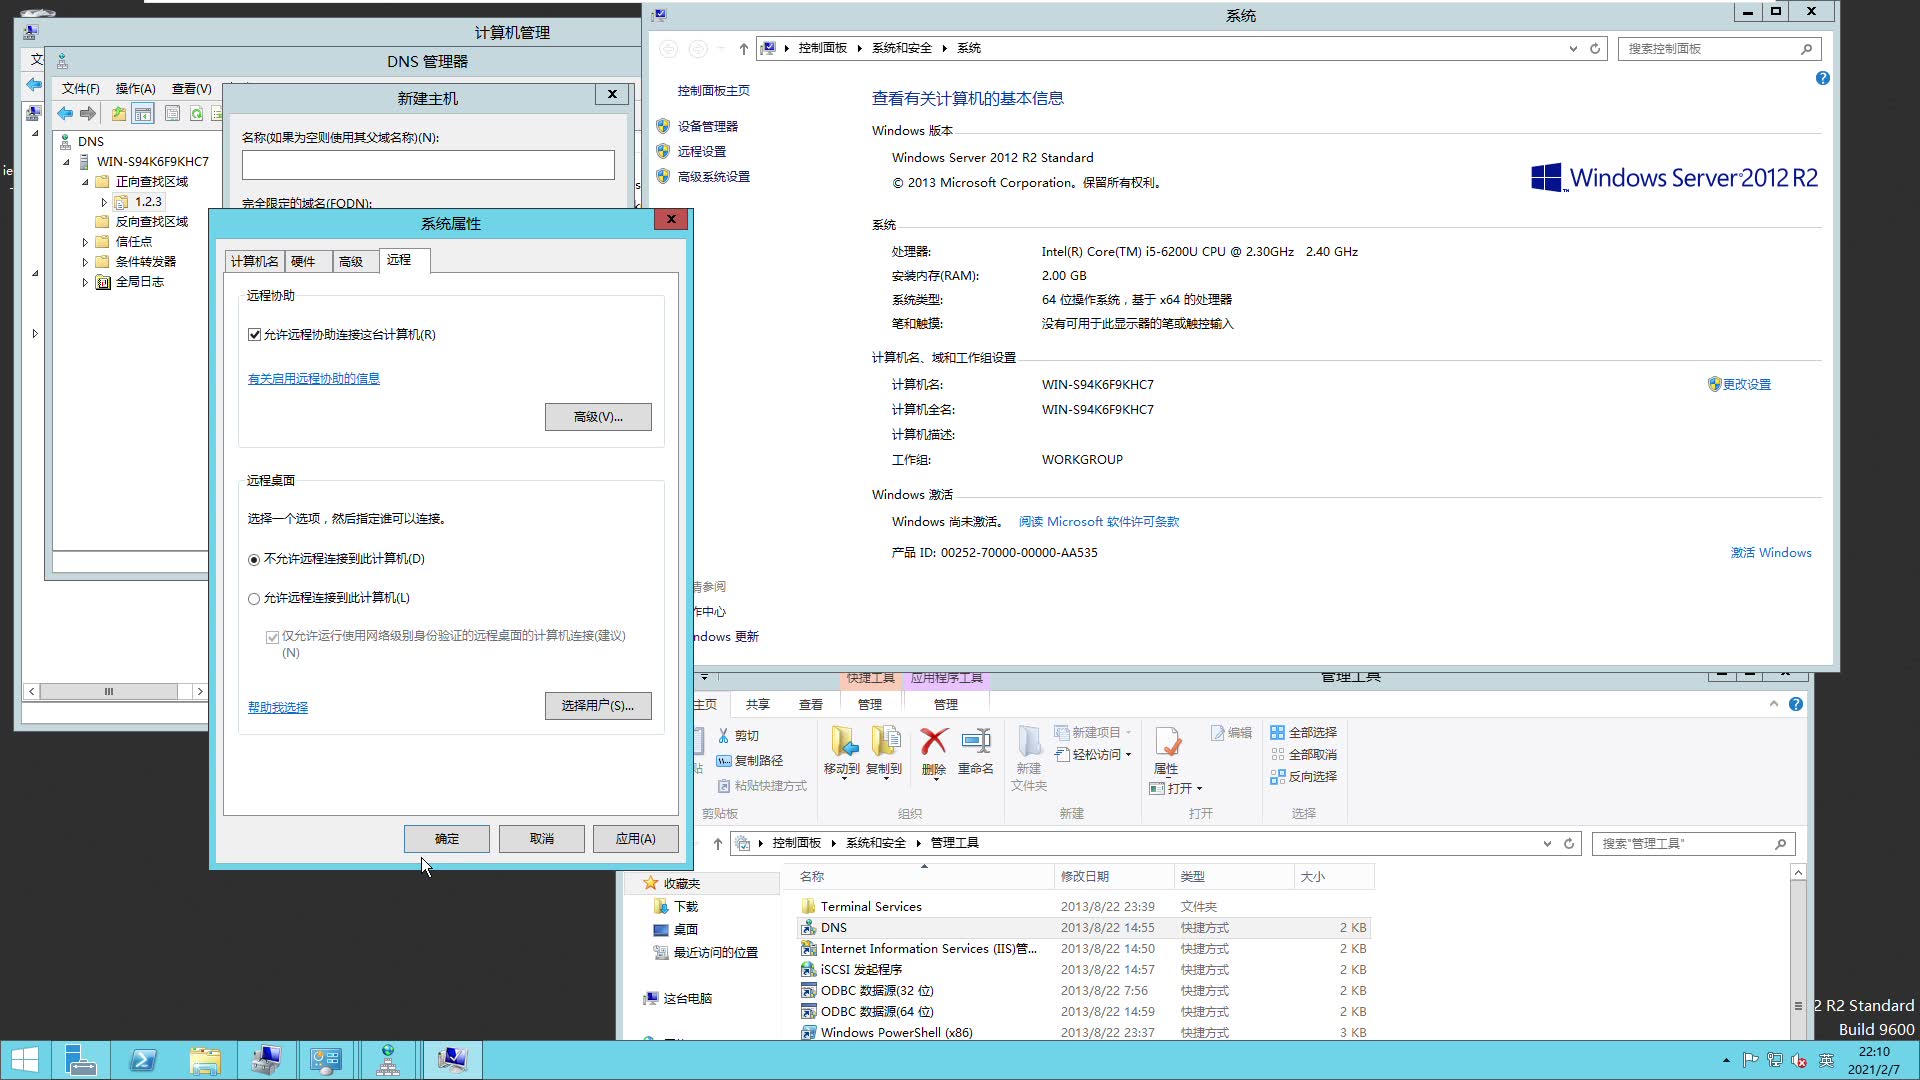Uncheck the network level authentication option
The width and height of the screenshot is (1920, 1080).
[x=271, y=636]
